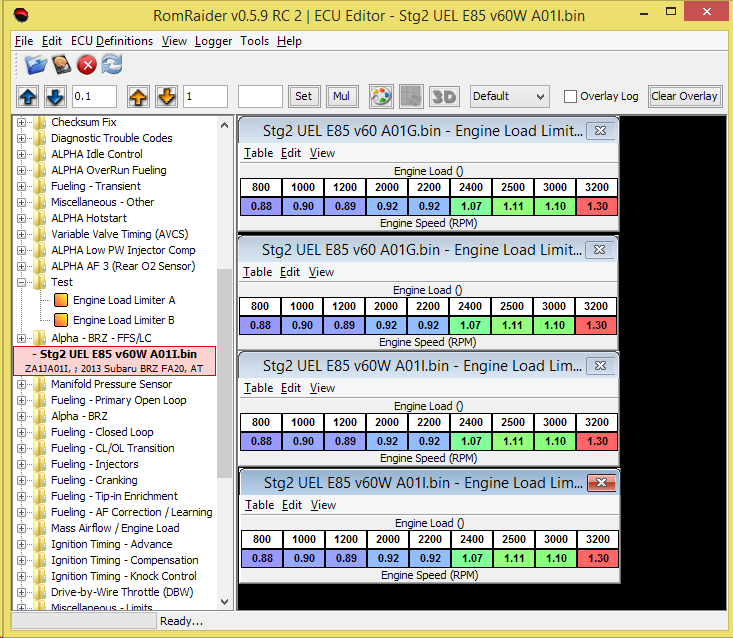Click the fine increment value field showing 0.1
Viewport: 733px width, 638px height.
point(94,96)
